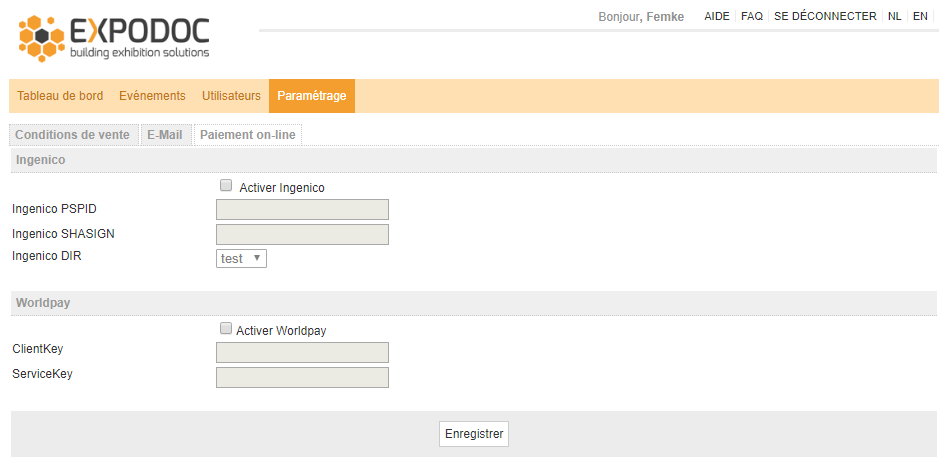The height and width of the screenshot is (458, 944).
Task: Open the Ingenico DIR test dropdown
Action: coord(241,258)
